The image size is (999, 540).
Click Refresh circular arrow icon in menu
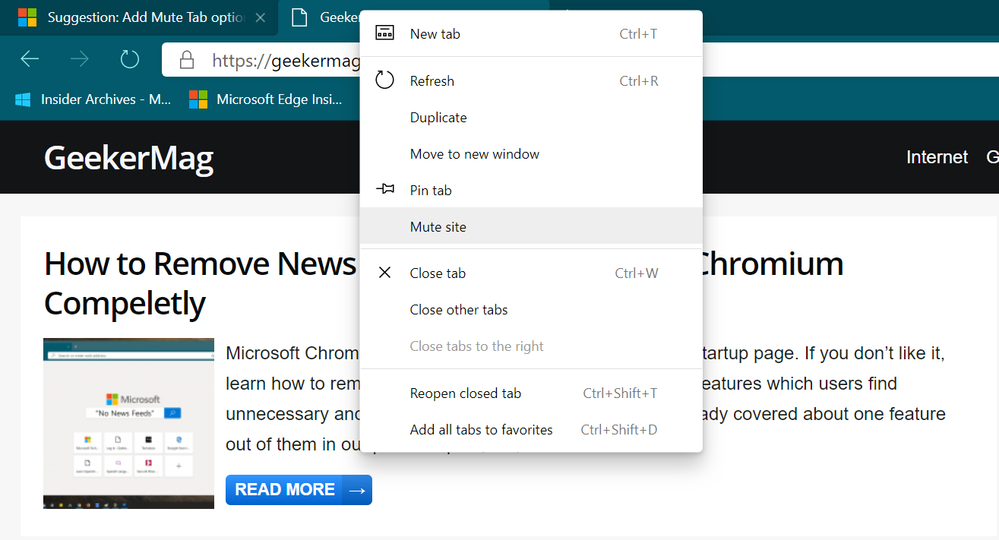385,80
